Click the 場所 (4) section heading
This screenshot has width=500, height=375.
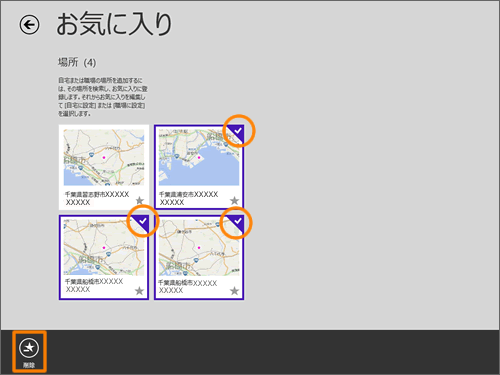click(x=77, y=62)
